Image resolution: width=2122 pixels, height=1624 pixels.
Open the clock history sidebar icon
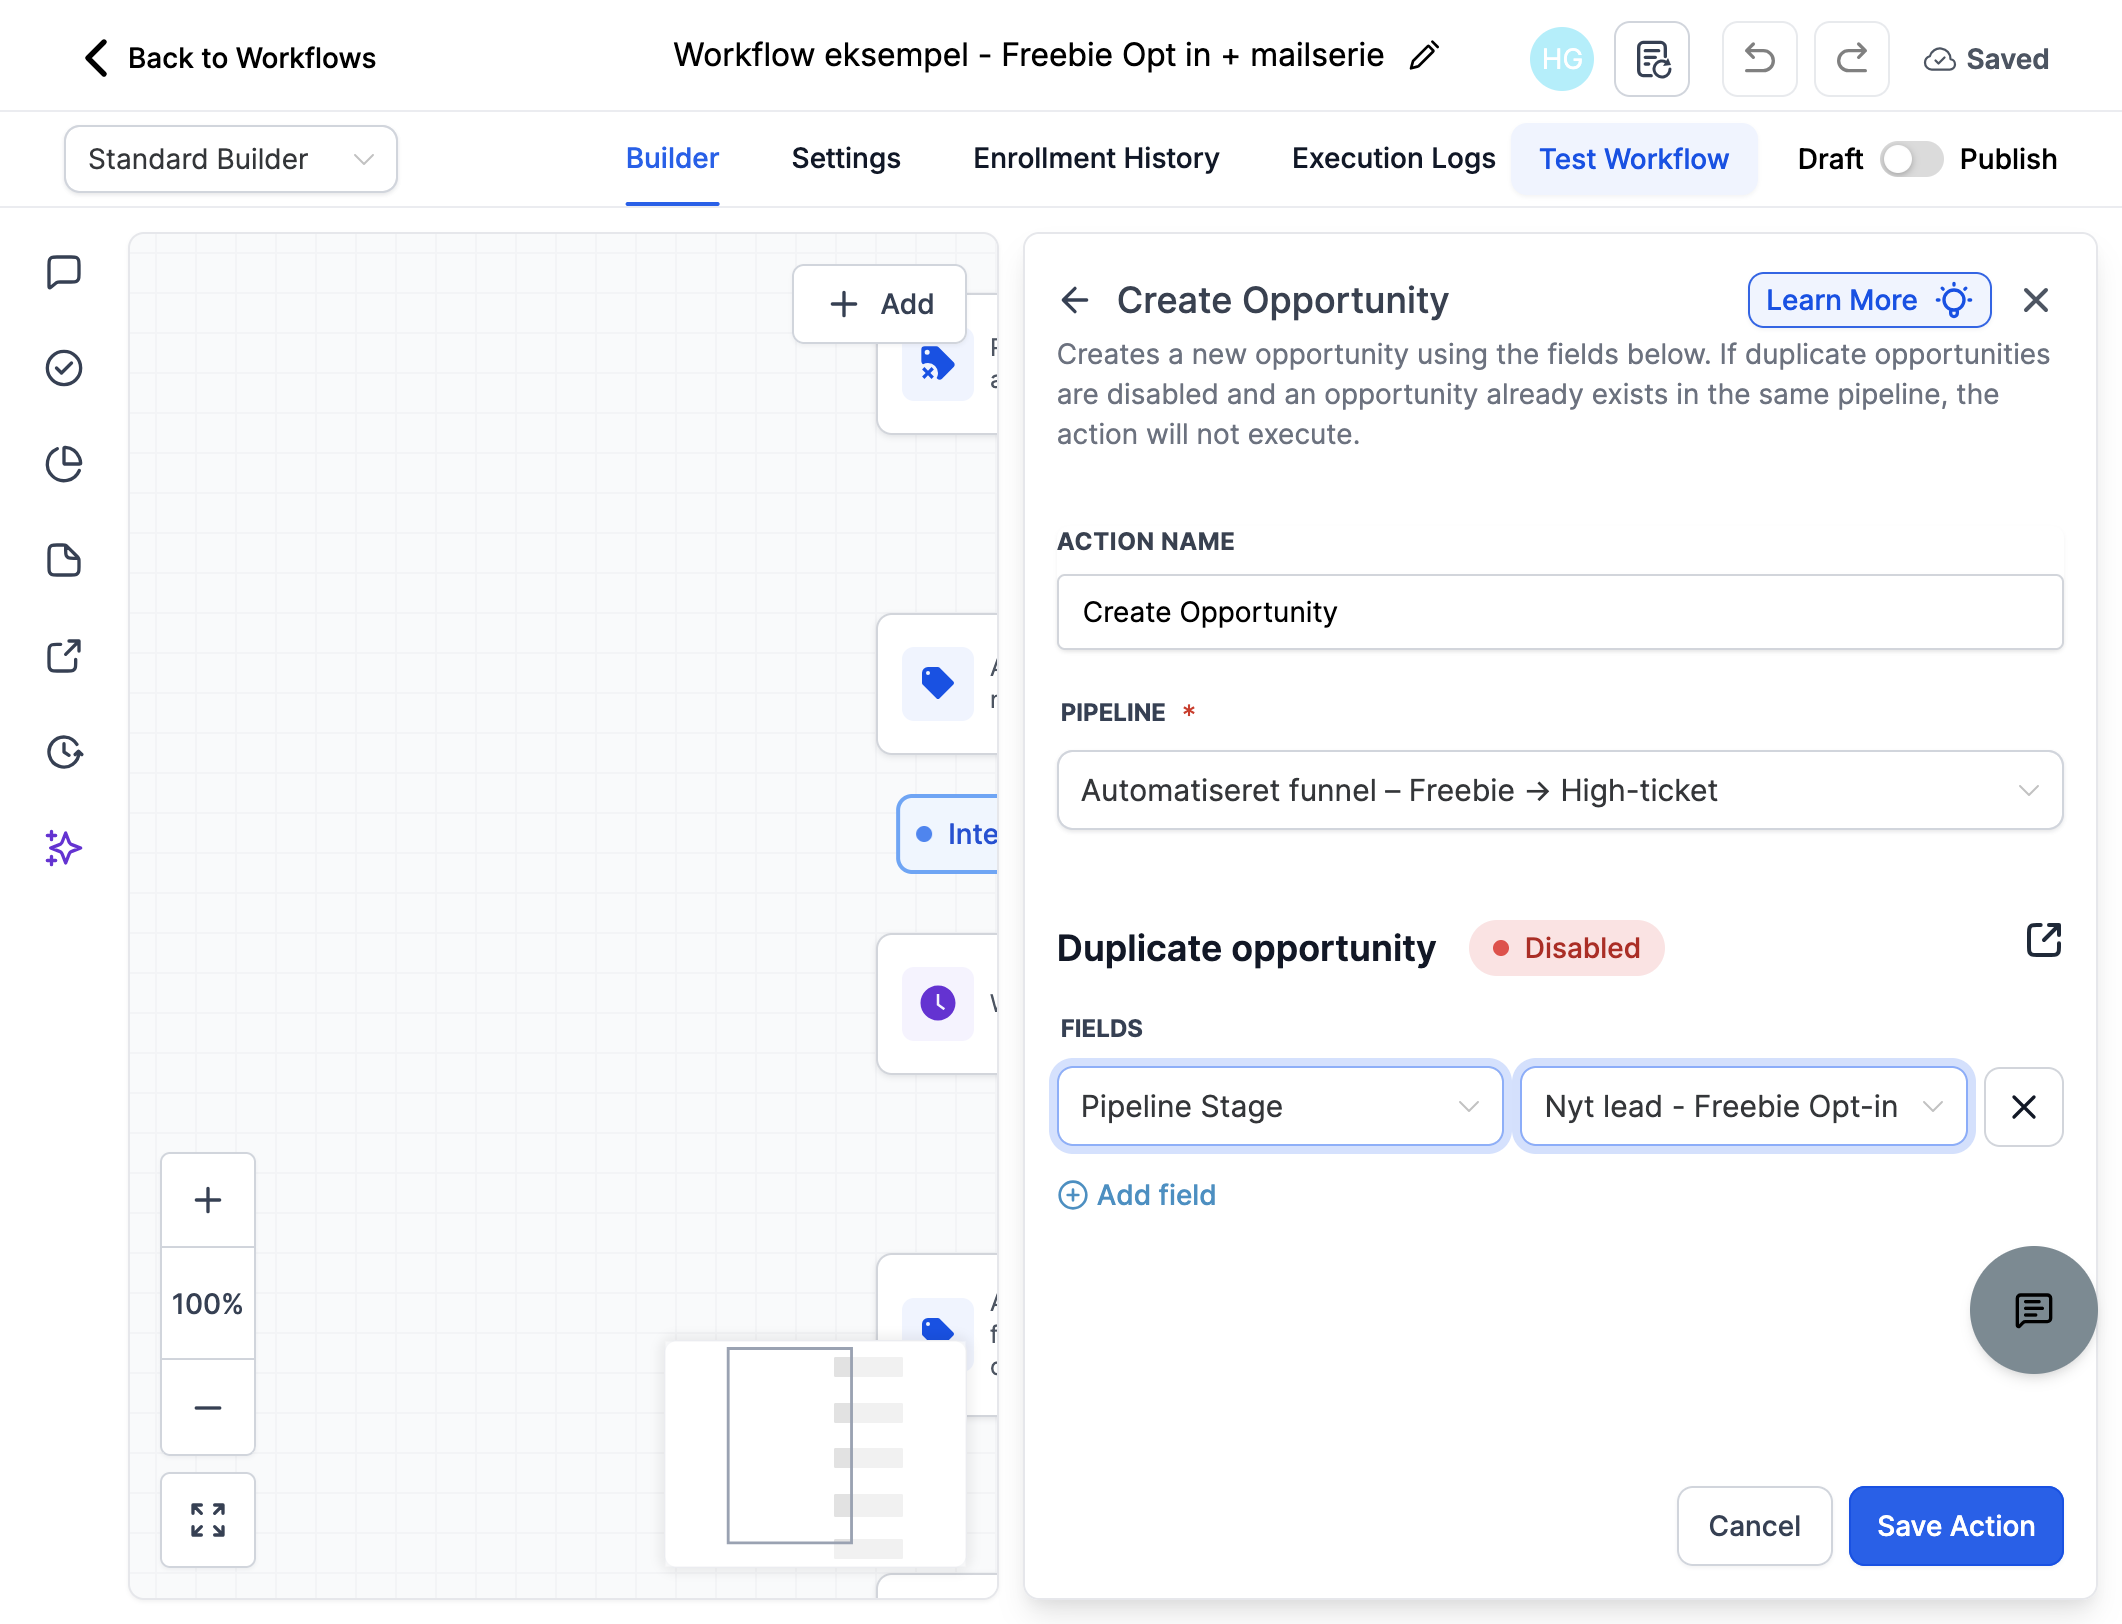tap(64, 752)
